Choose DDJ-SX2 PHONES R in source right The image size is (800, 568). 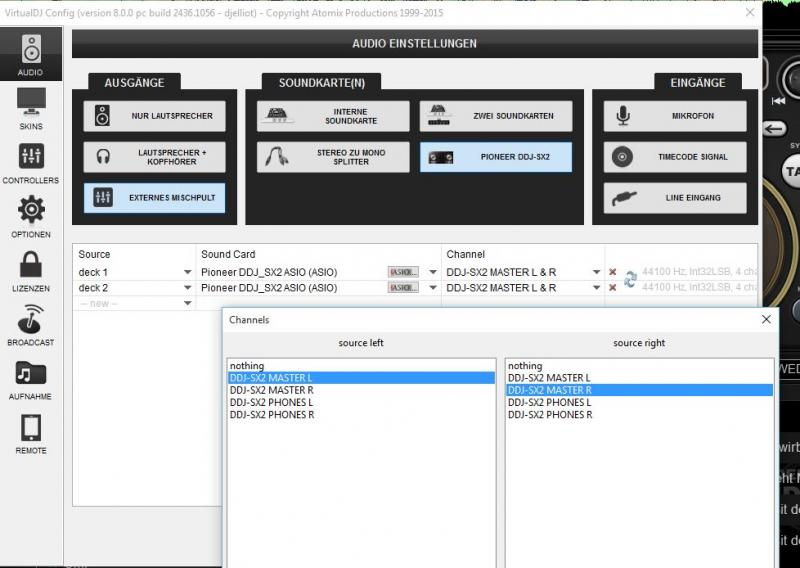pos(549,414)
